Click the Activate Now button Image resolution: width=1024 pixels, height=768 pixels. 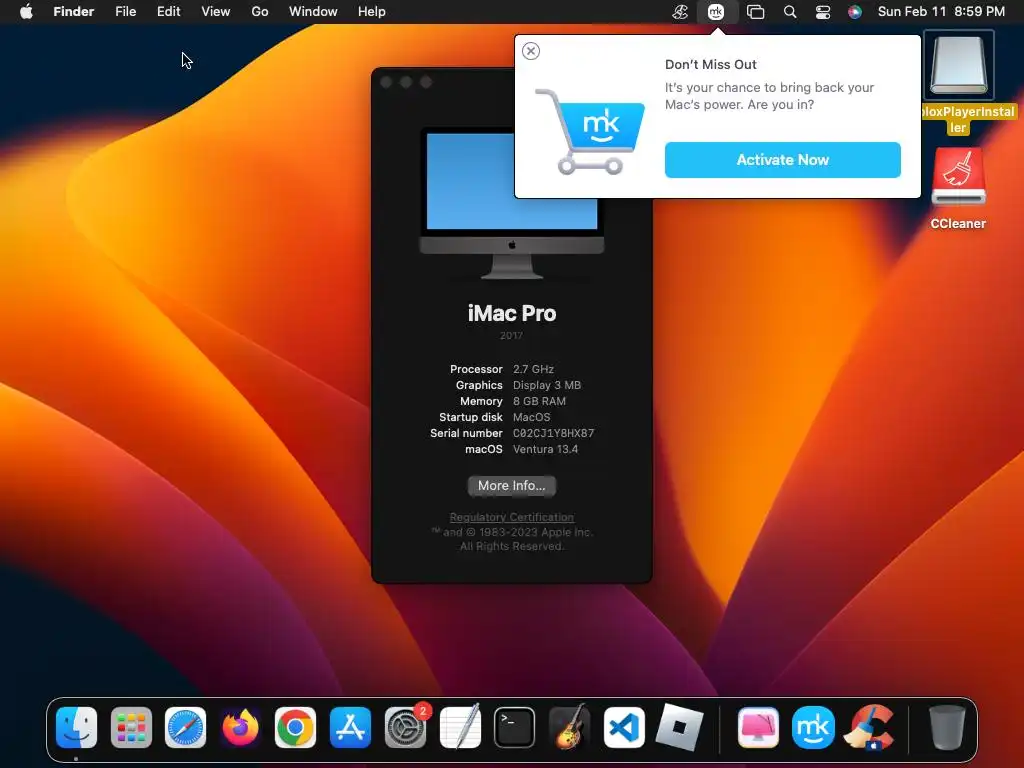pyautogui.click(x=782, y=160)
